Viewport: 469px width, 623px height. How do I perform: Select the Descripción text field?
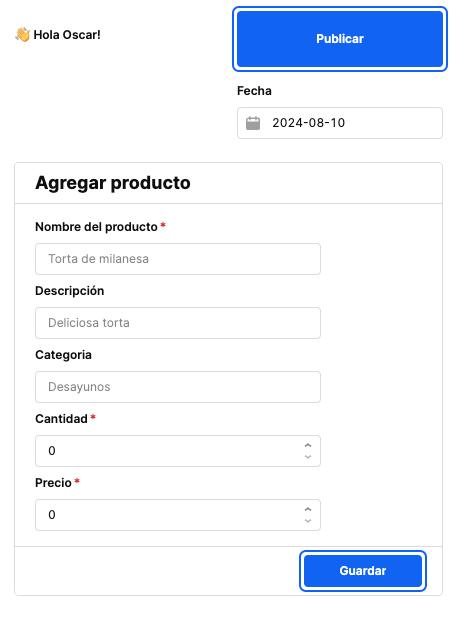178,323
